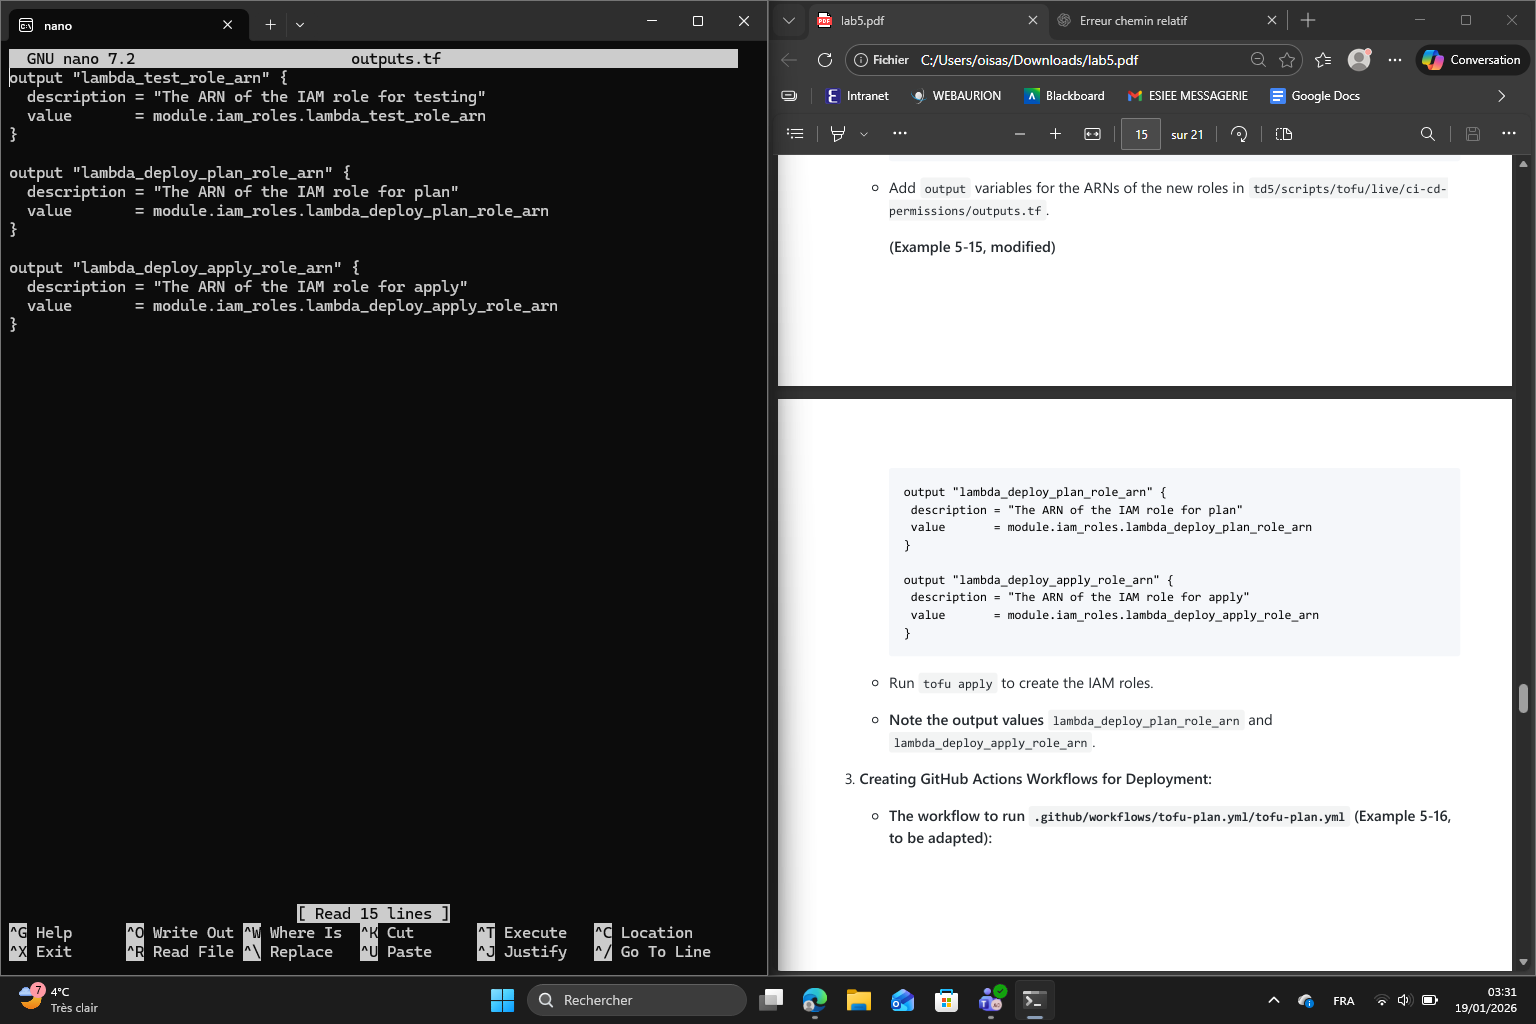This screenshot has width=1536, height=1024.
Task: Activate fit-to-width page view
Action: tap(1091, 133)
